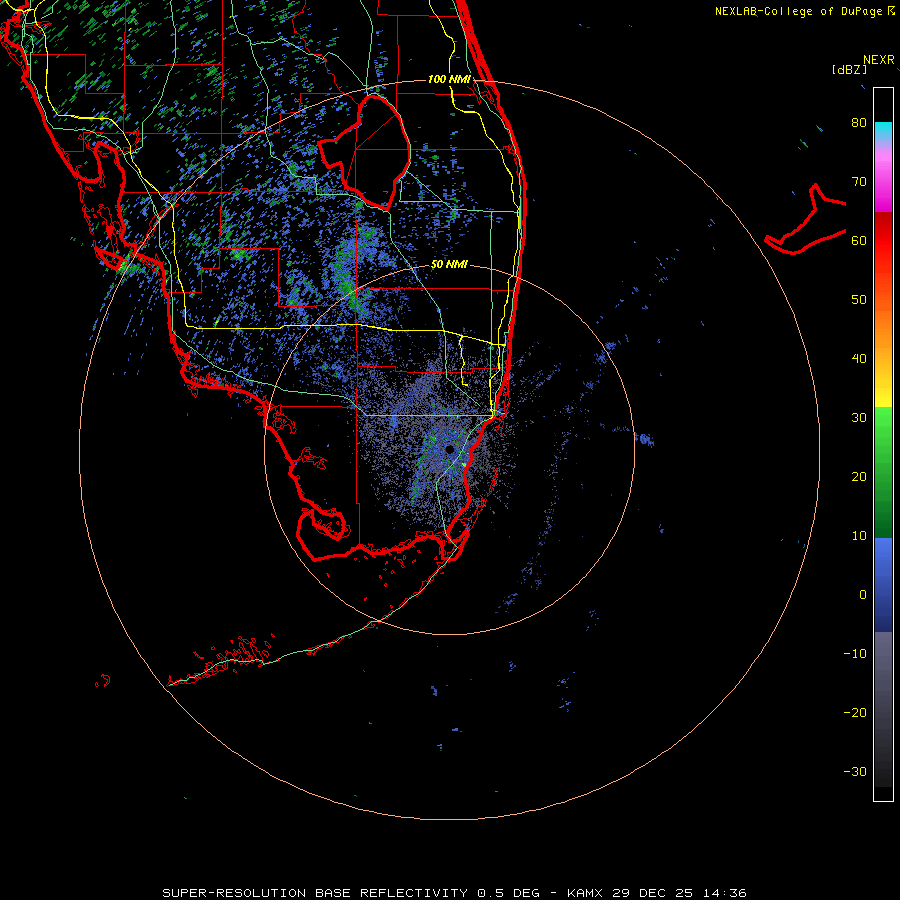The width and height of the screenshot is (900, 900).
Task: Click the 60 value on dBZ scale
Action: click(859, 240)
